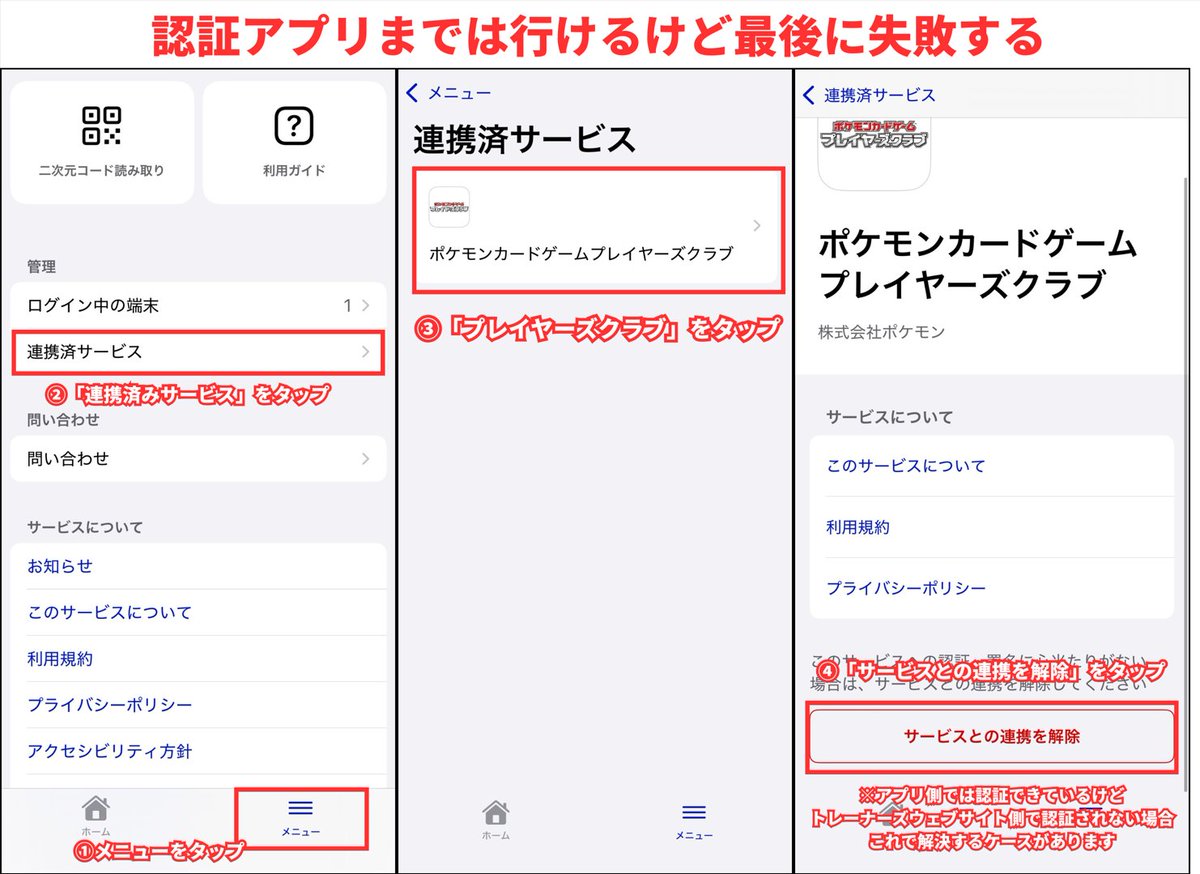Open 利用規約 in the right screen

(x=858, y=527)
